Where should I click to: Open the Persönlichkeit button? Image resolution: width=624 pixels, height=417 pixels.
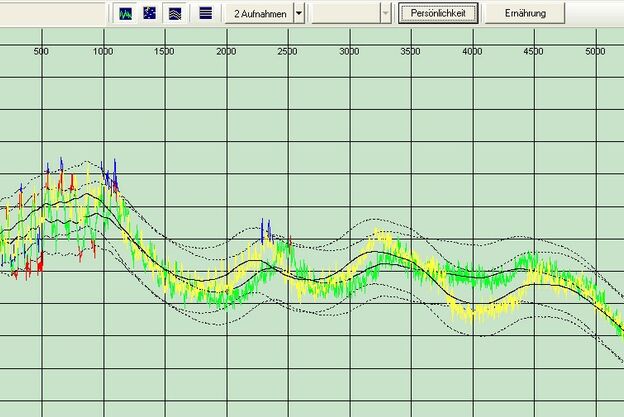point(438,13)
